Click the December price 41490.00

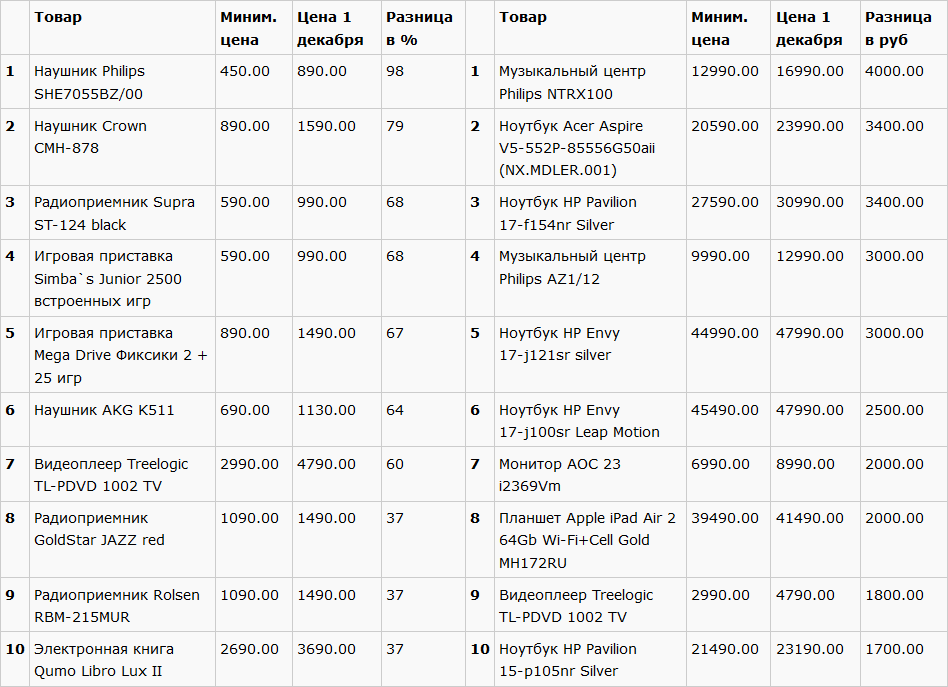(x=810, y=518)
